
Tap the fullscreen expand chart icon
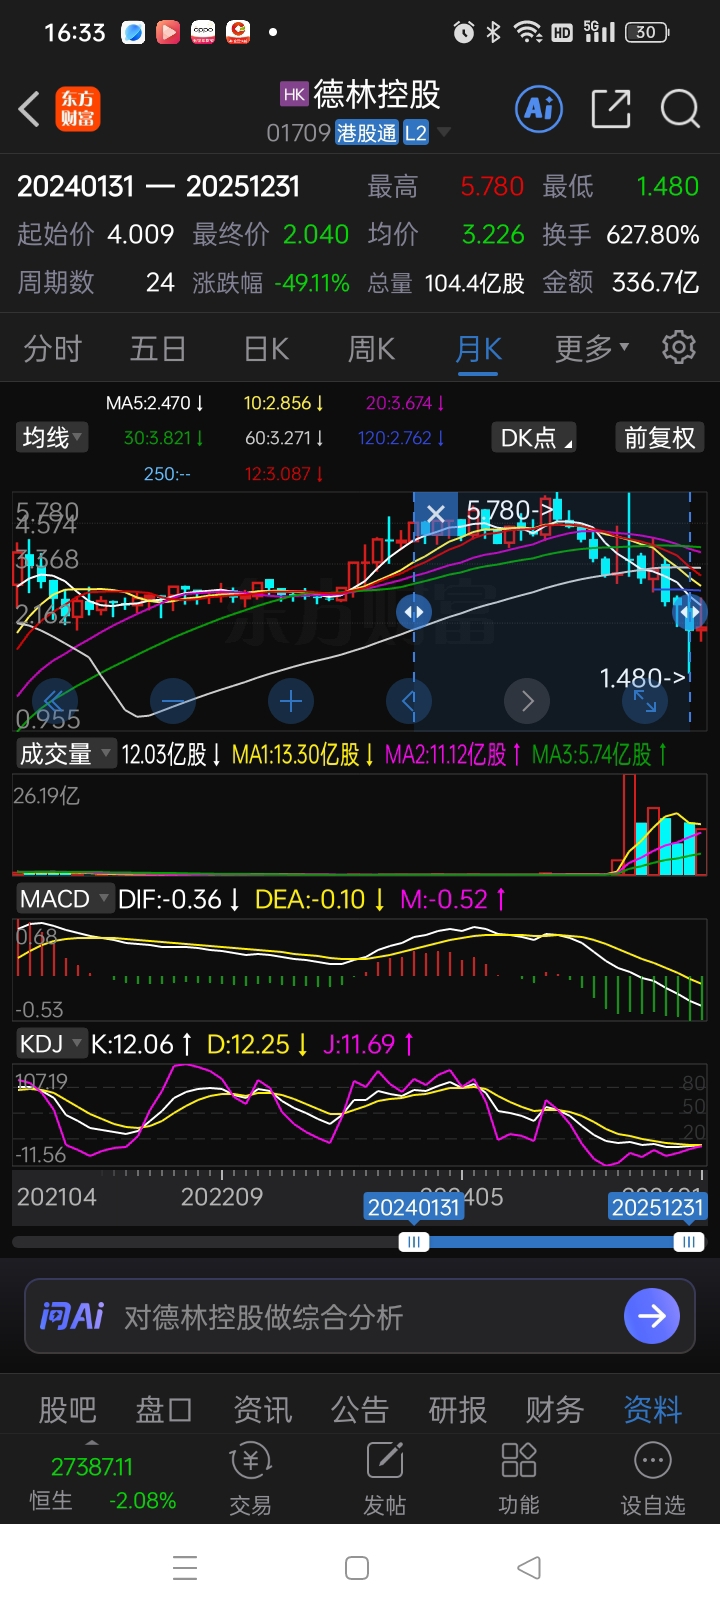(645, 701)
